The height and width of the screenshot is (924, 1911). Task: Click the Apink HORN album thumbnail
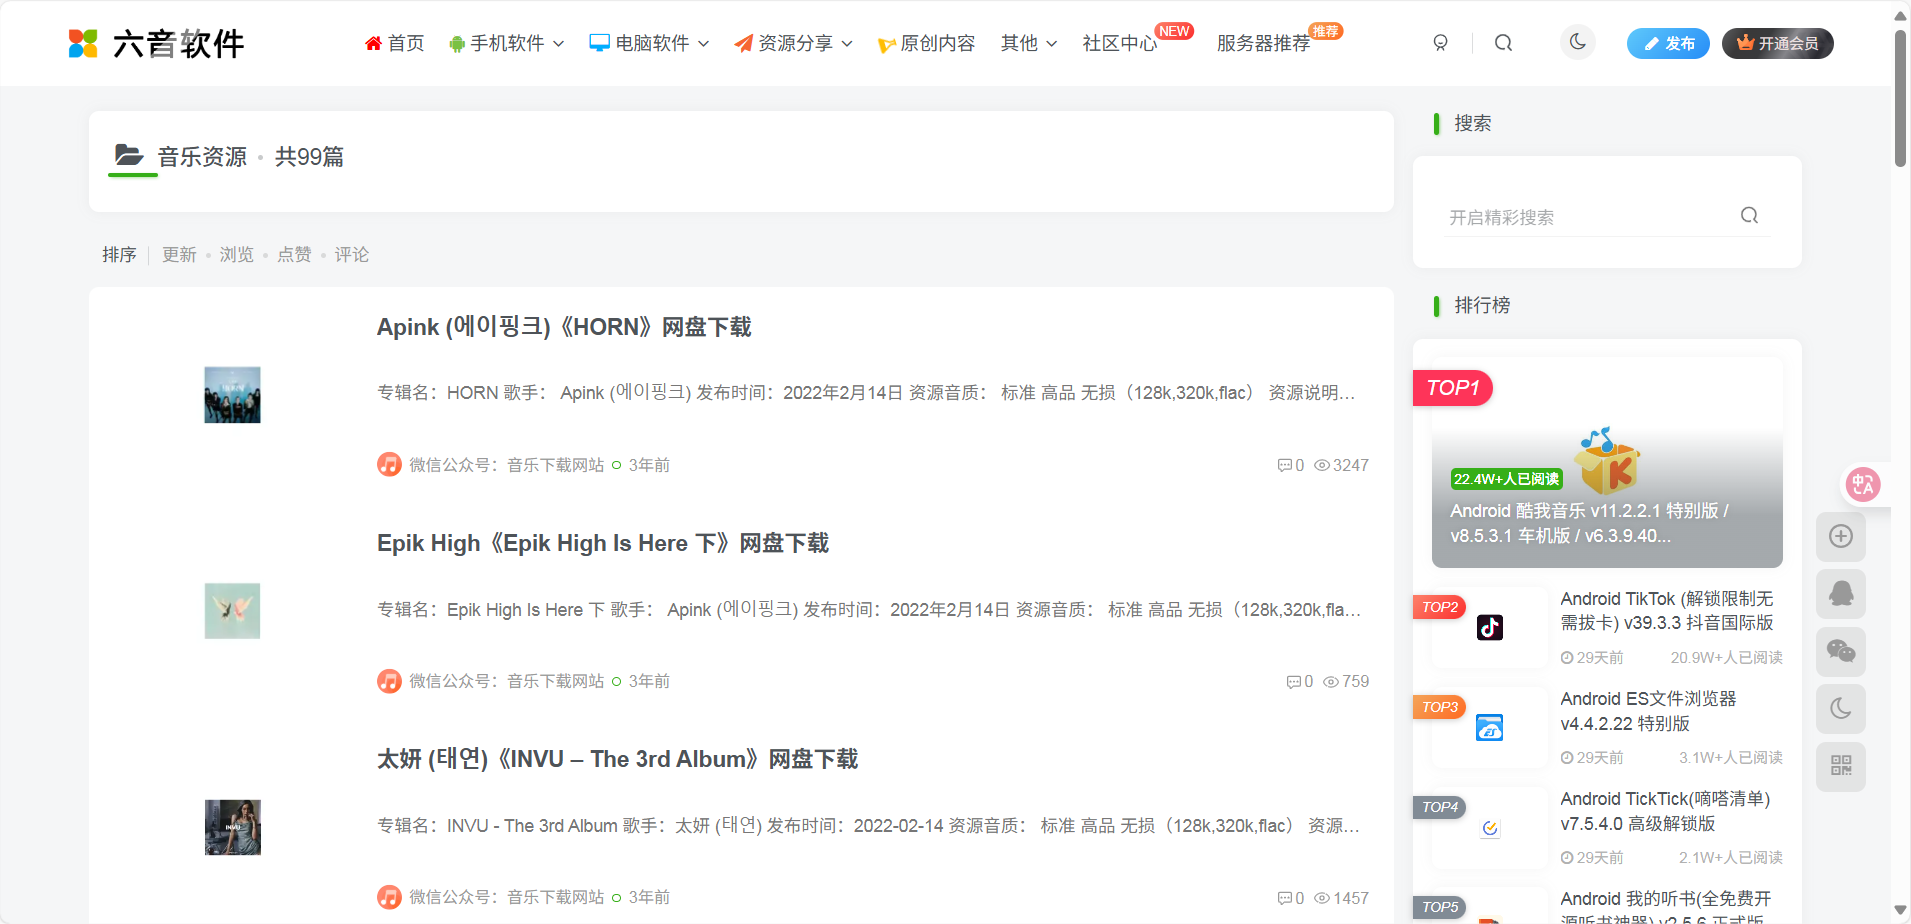(x=232, y=395)
